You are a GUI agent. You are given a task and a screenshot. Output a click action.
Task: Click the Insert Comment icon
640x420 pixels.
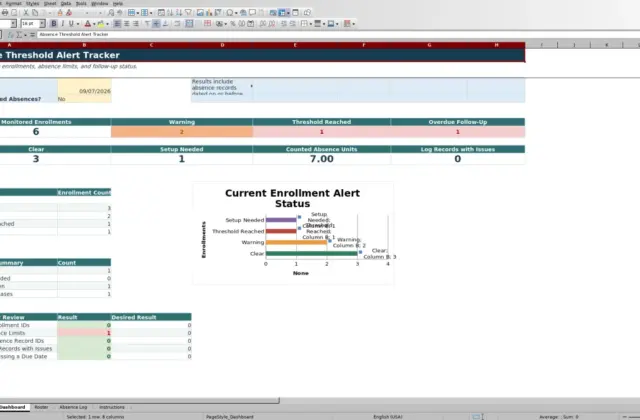(252, 13)
